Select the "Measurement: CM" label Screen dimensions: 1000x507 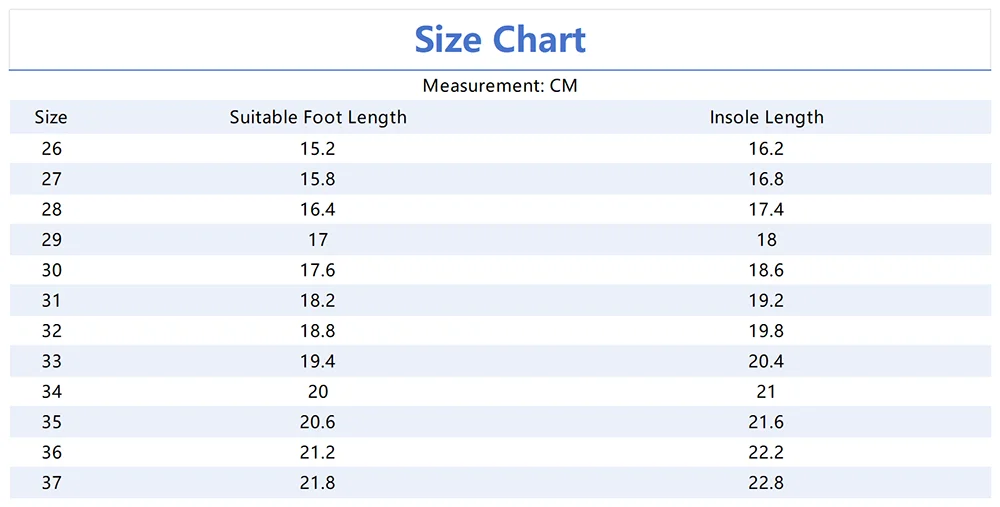point(500,86)
